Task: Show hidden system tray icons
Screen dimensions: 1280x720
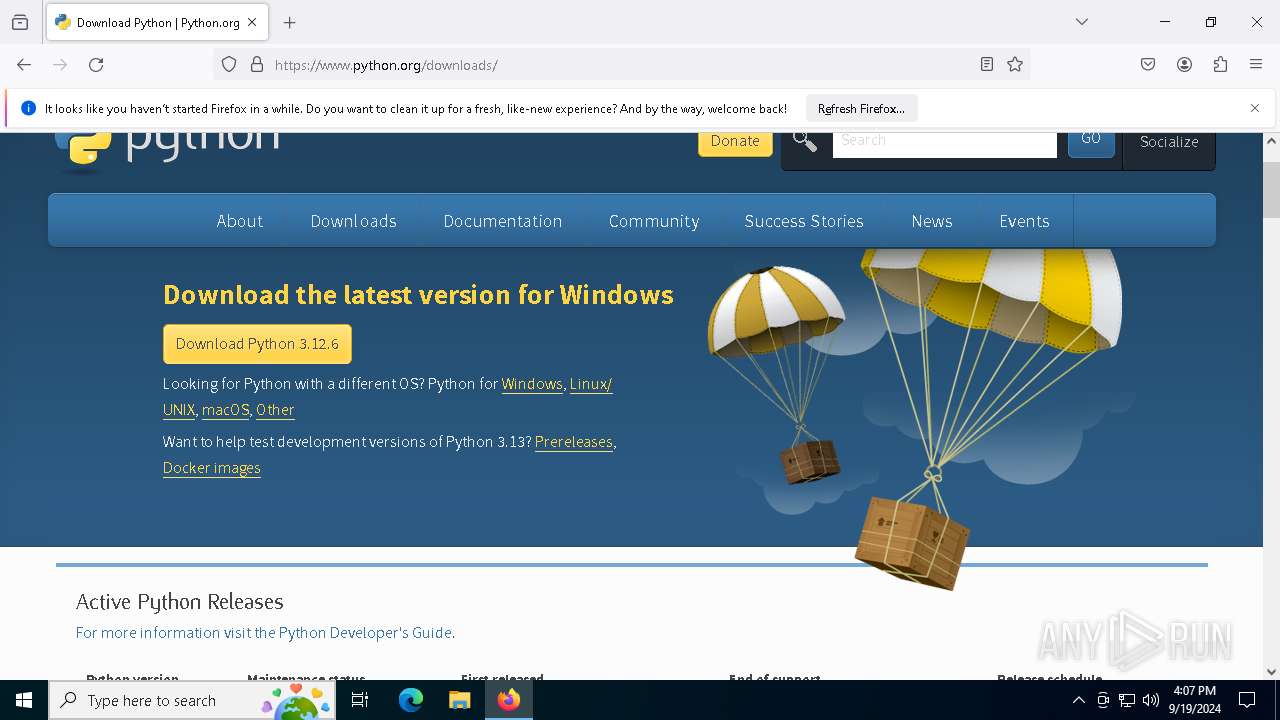Action: pyautogui.click(x=1078, y=701)
